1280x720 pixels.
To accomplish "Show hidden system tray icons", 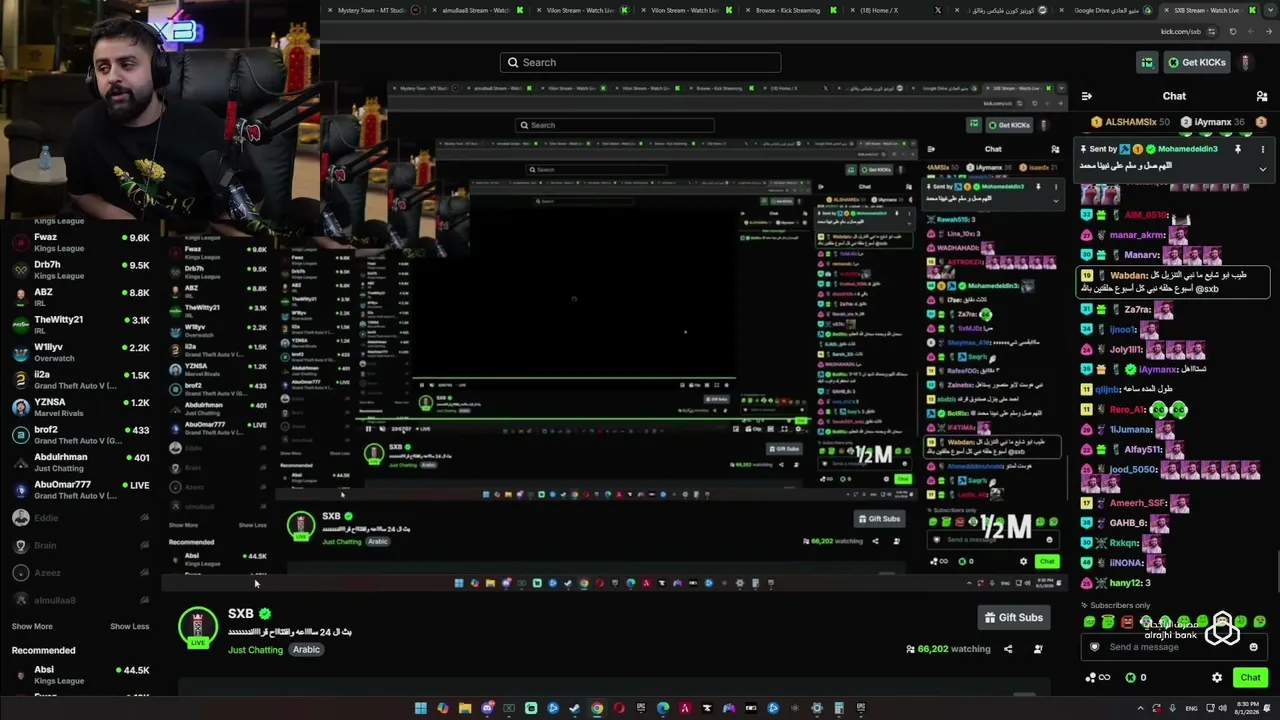I will point(1139,708).
